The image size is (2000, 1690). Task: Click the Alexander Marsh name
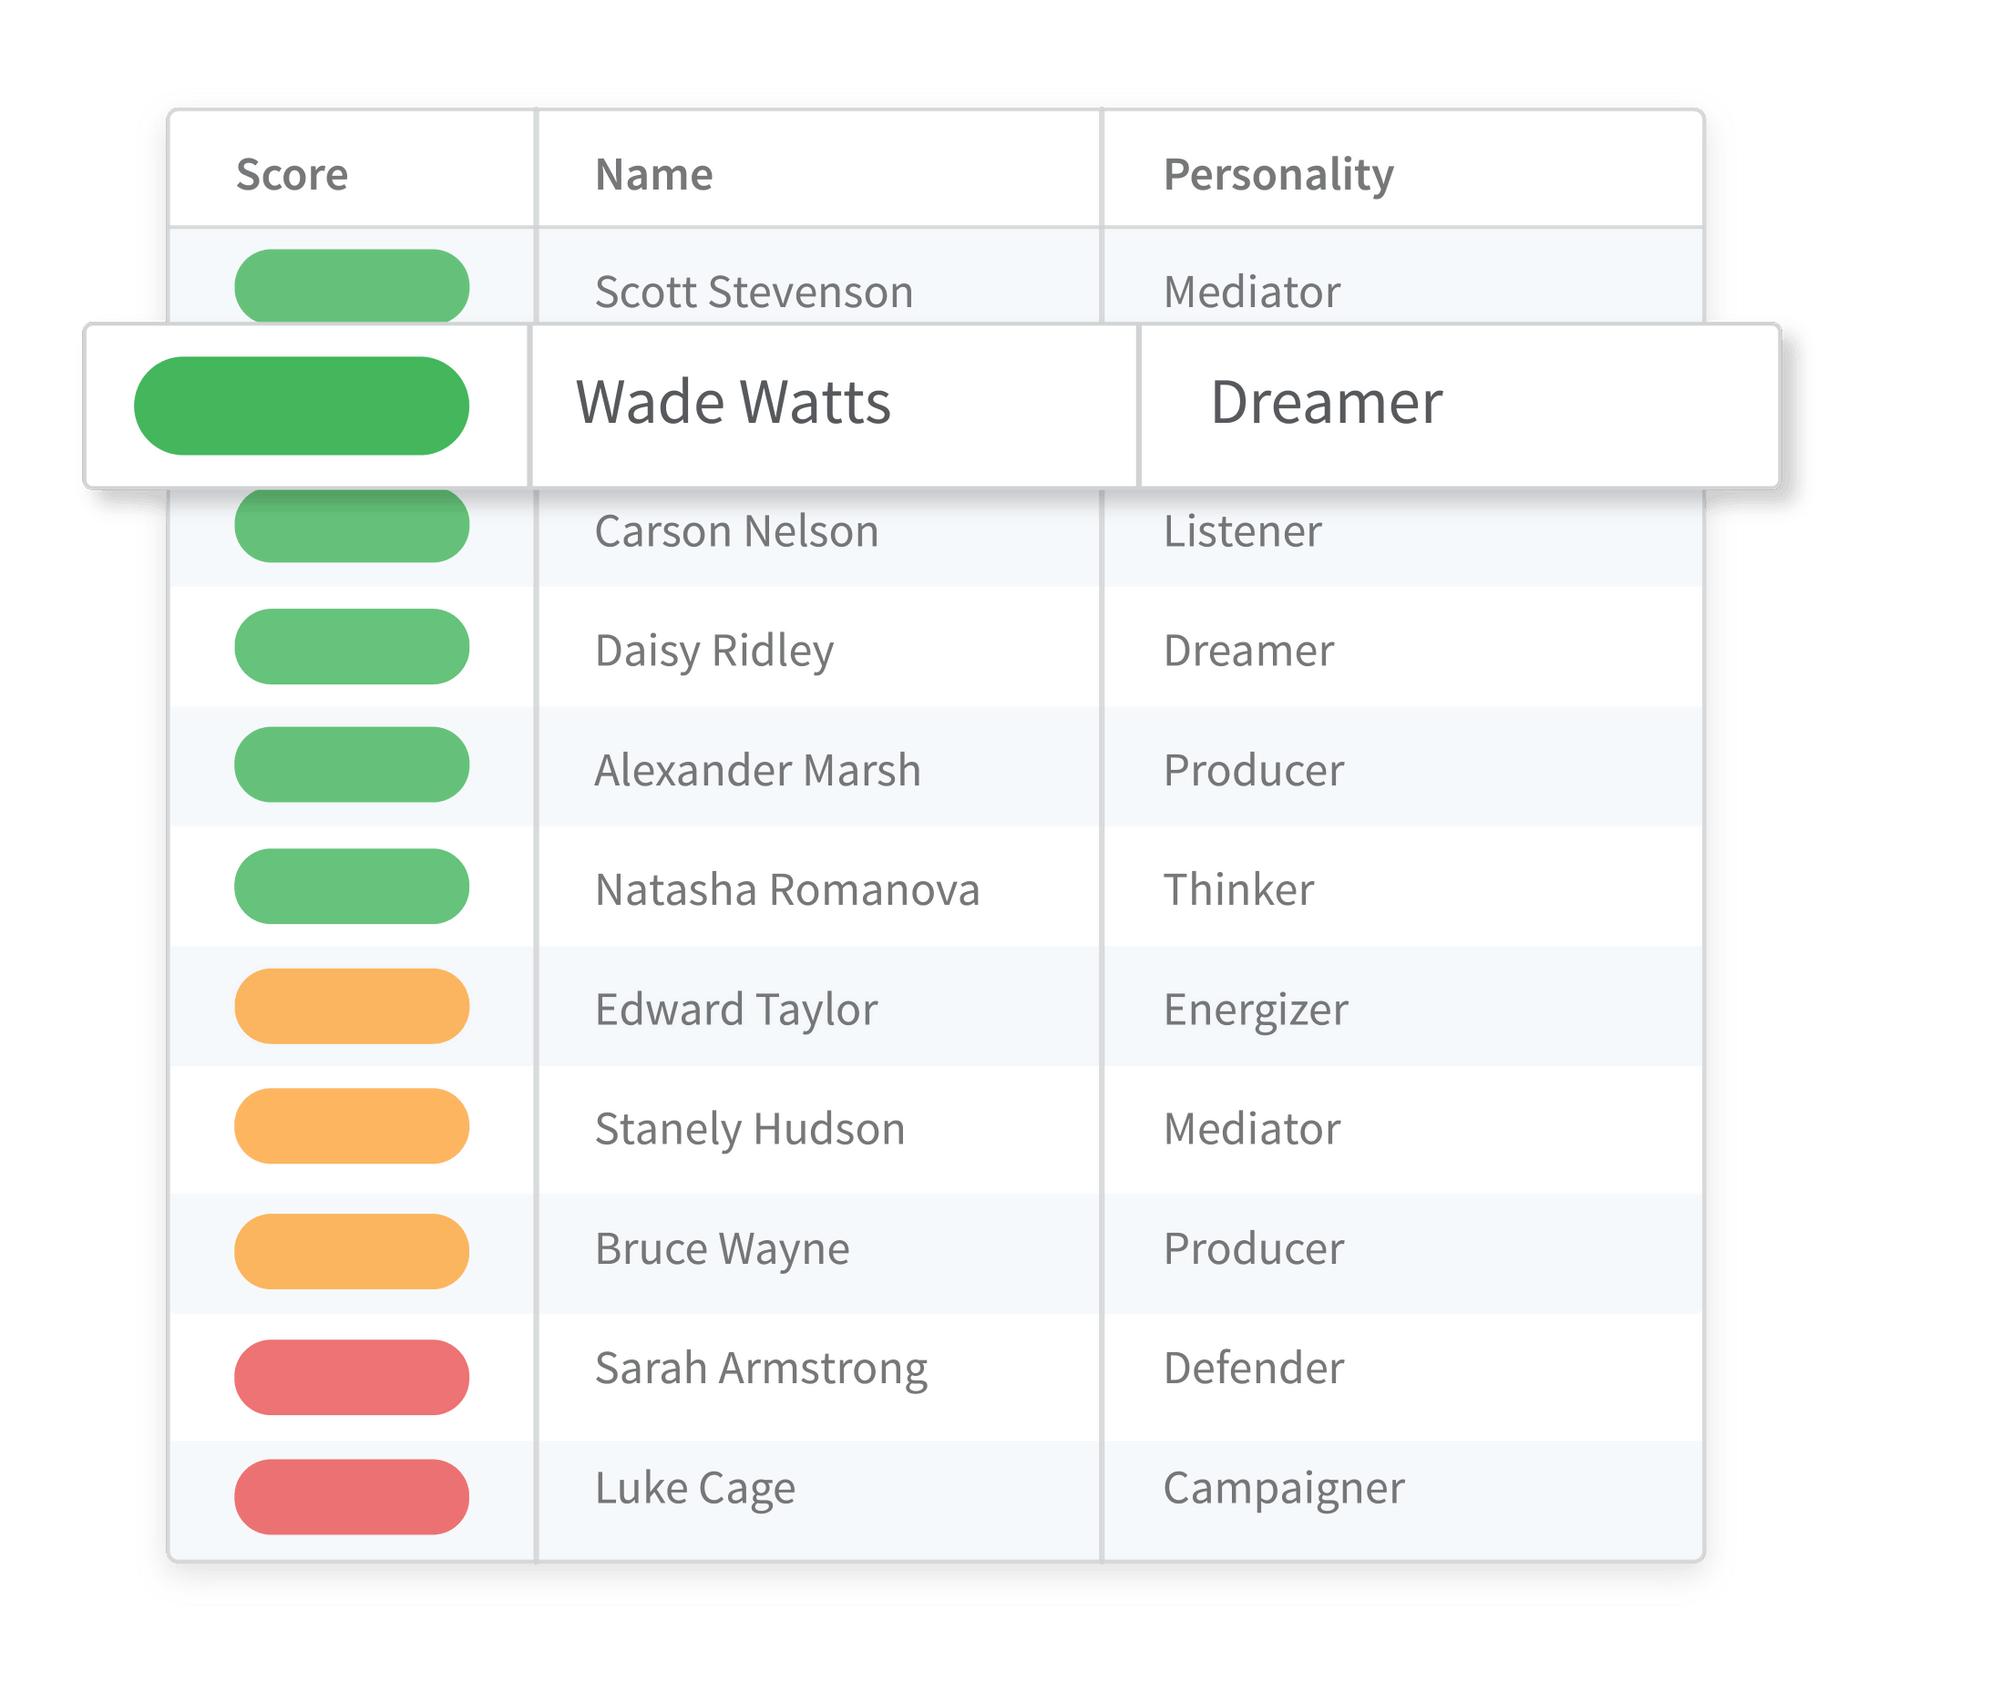(757, 770)
